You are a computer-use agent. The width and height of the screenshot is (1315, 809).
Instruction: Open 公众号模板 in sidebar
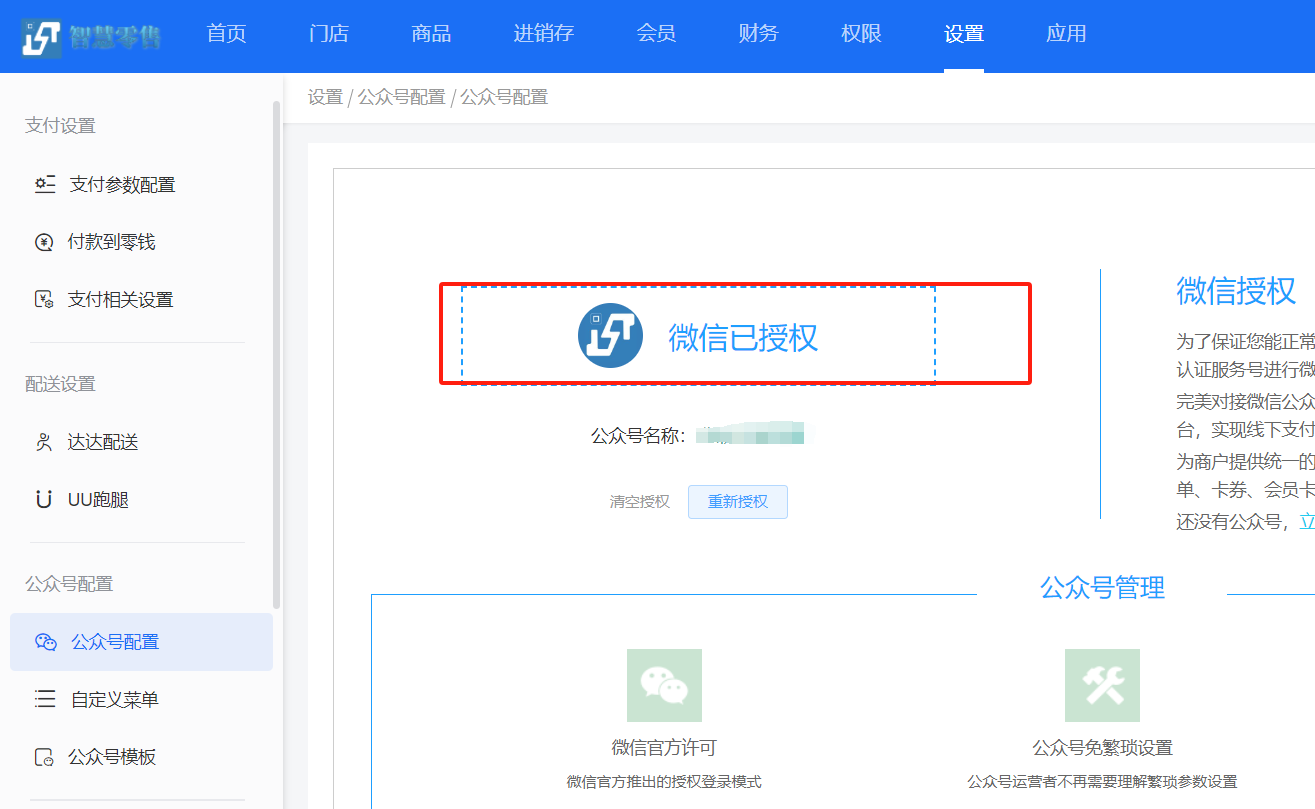pyautogui.click(x=141, y=757)
